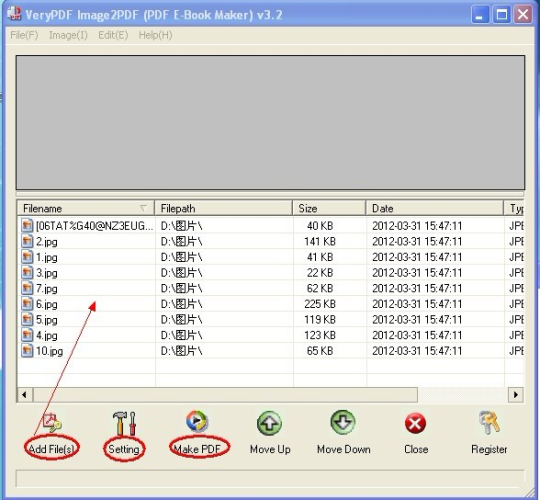Click the 123 KB size cell
540x500 pixels.
pos(320,335)
